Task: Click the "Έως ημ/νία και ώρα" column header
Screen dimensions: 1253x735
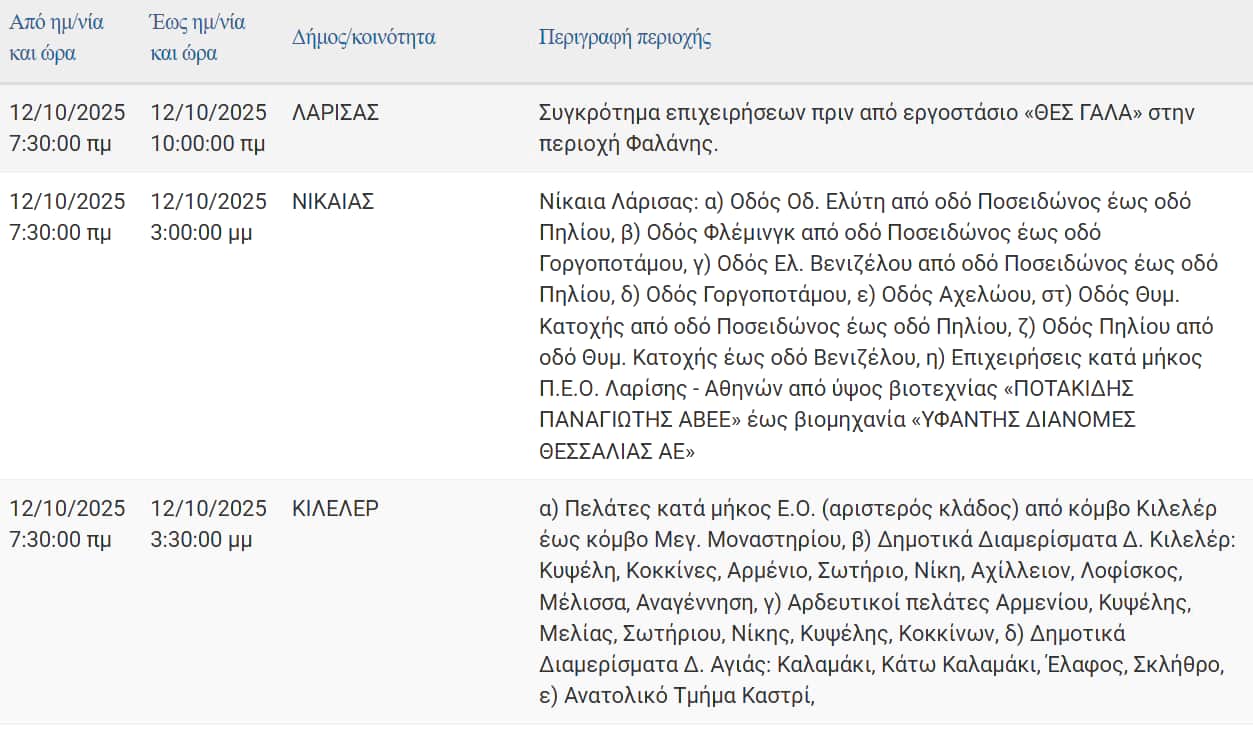Action: [197, 37]
